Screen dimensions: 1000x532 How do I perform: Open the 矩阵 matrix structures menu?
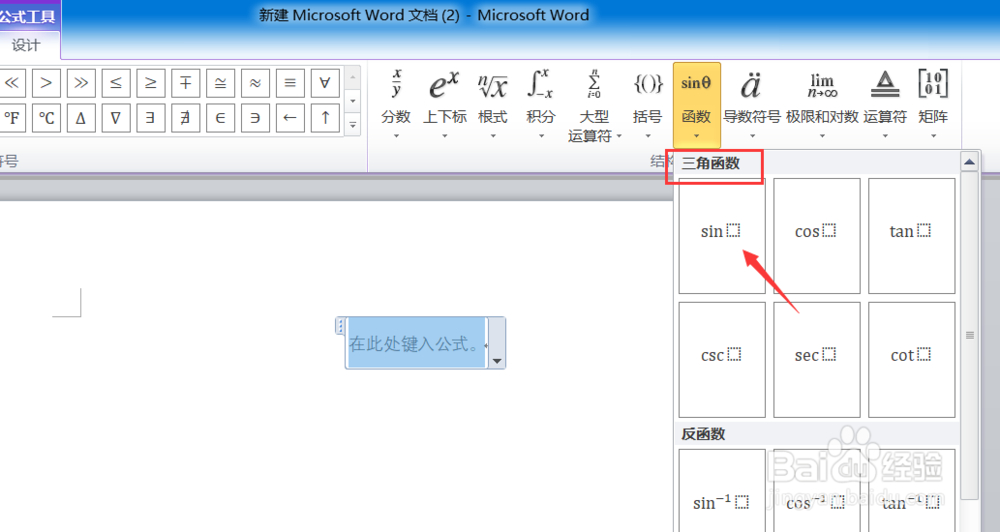[x=933, y=105]
